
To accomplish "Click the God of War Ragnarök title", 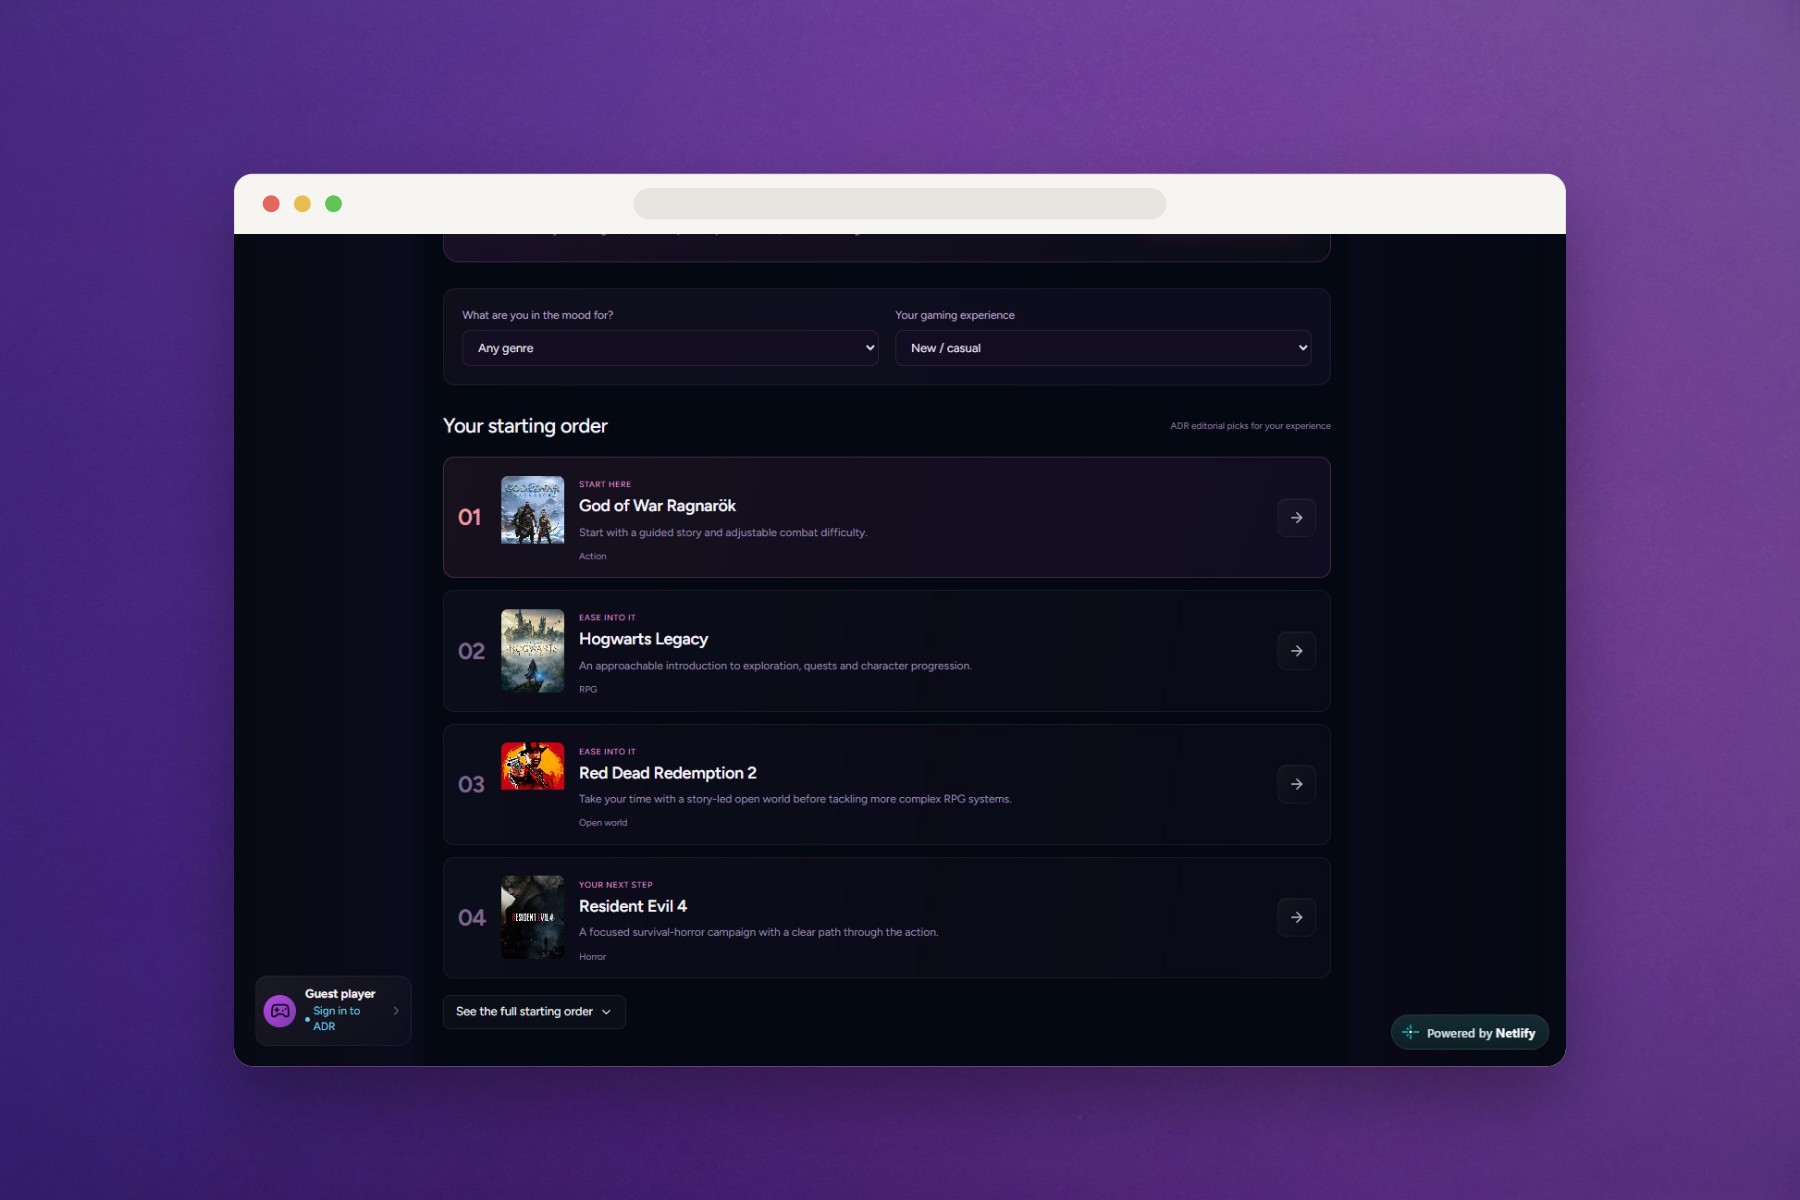I will point(657,506).
